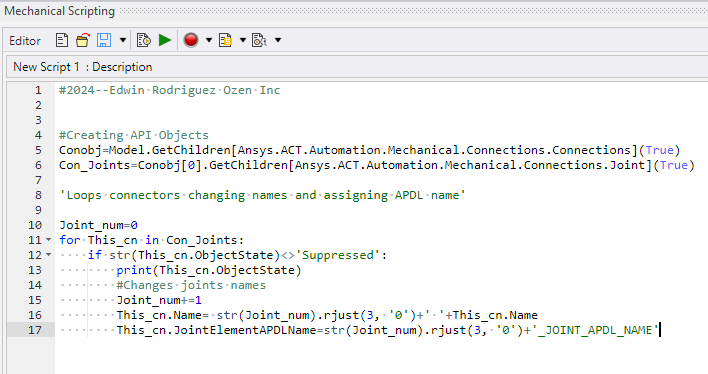The width and height of the screenshot is (708, 374).
Task: Open the snippets icon with orange S
Action: tap(225, 41)
